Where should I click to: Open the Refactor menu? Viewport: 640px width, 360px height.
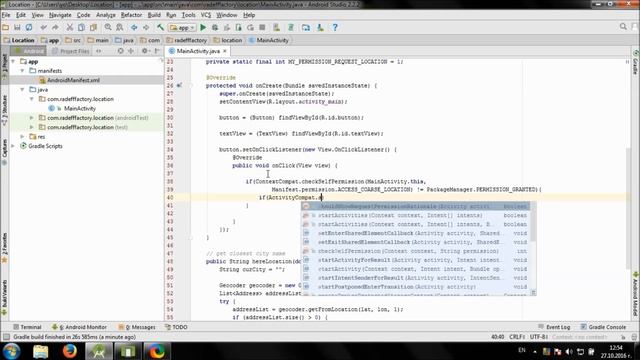point(131,15)
